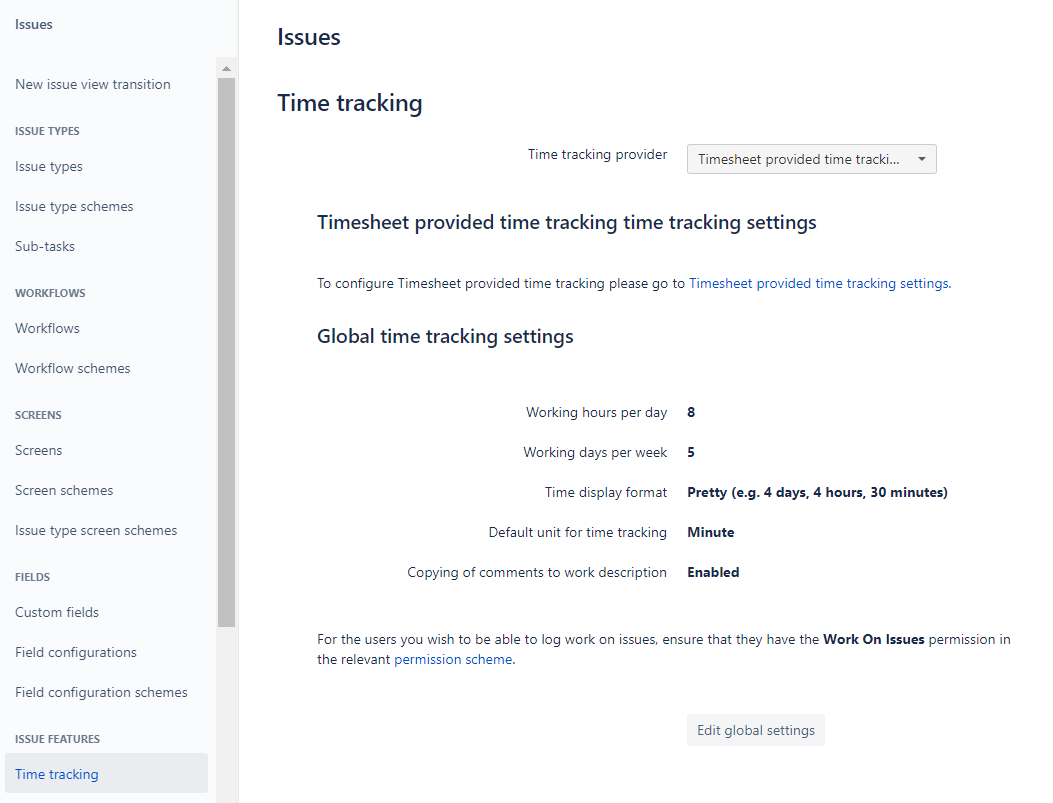Open Screen schemes page
Viewport: 1053px width, 803px height.
pos(63,490)
